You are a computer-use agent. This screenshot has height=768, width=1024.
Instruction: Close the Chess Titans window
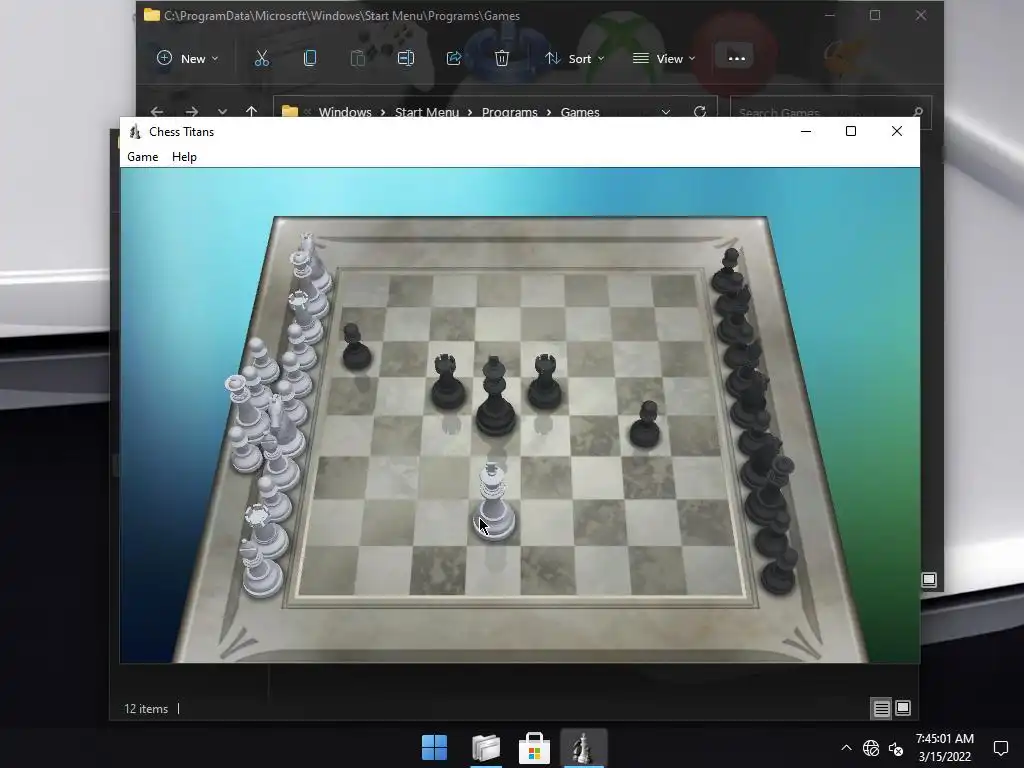click(x=897, y=131)
